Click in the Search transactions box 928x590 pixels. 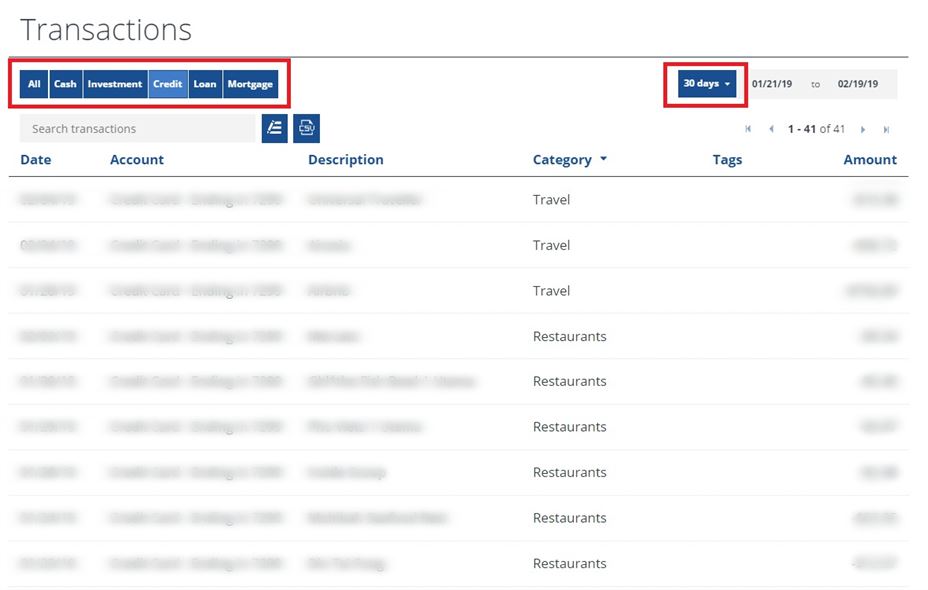tap(137, 128)
